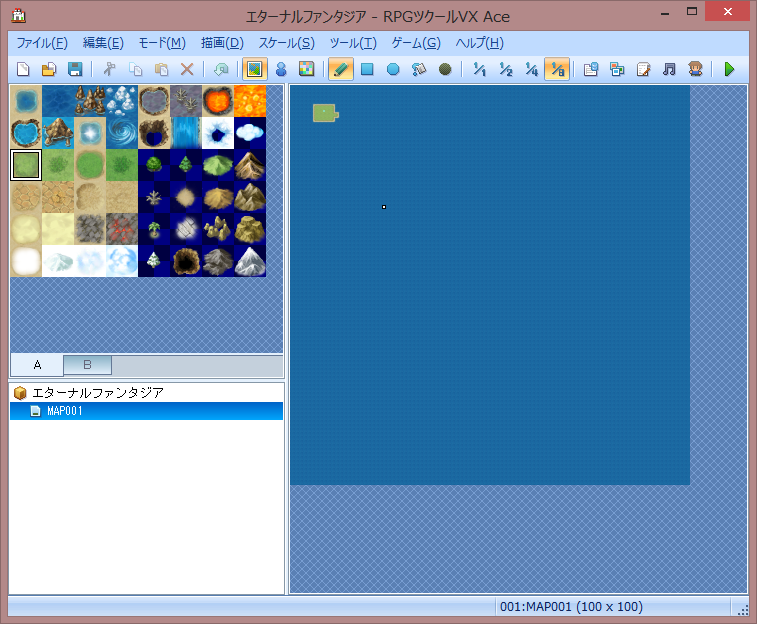The height and width of the screenshot is (624, 757).
Task: Click the Cut scissors icon
Action: [x=110, y=69]
